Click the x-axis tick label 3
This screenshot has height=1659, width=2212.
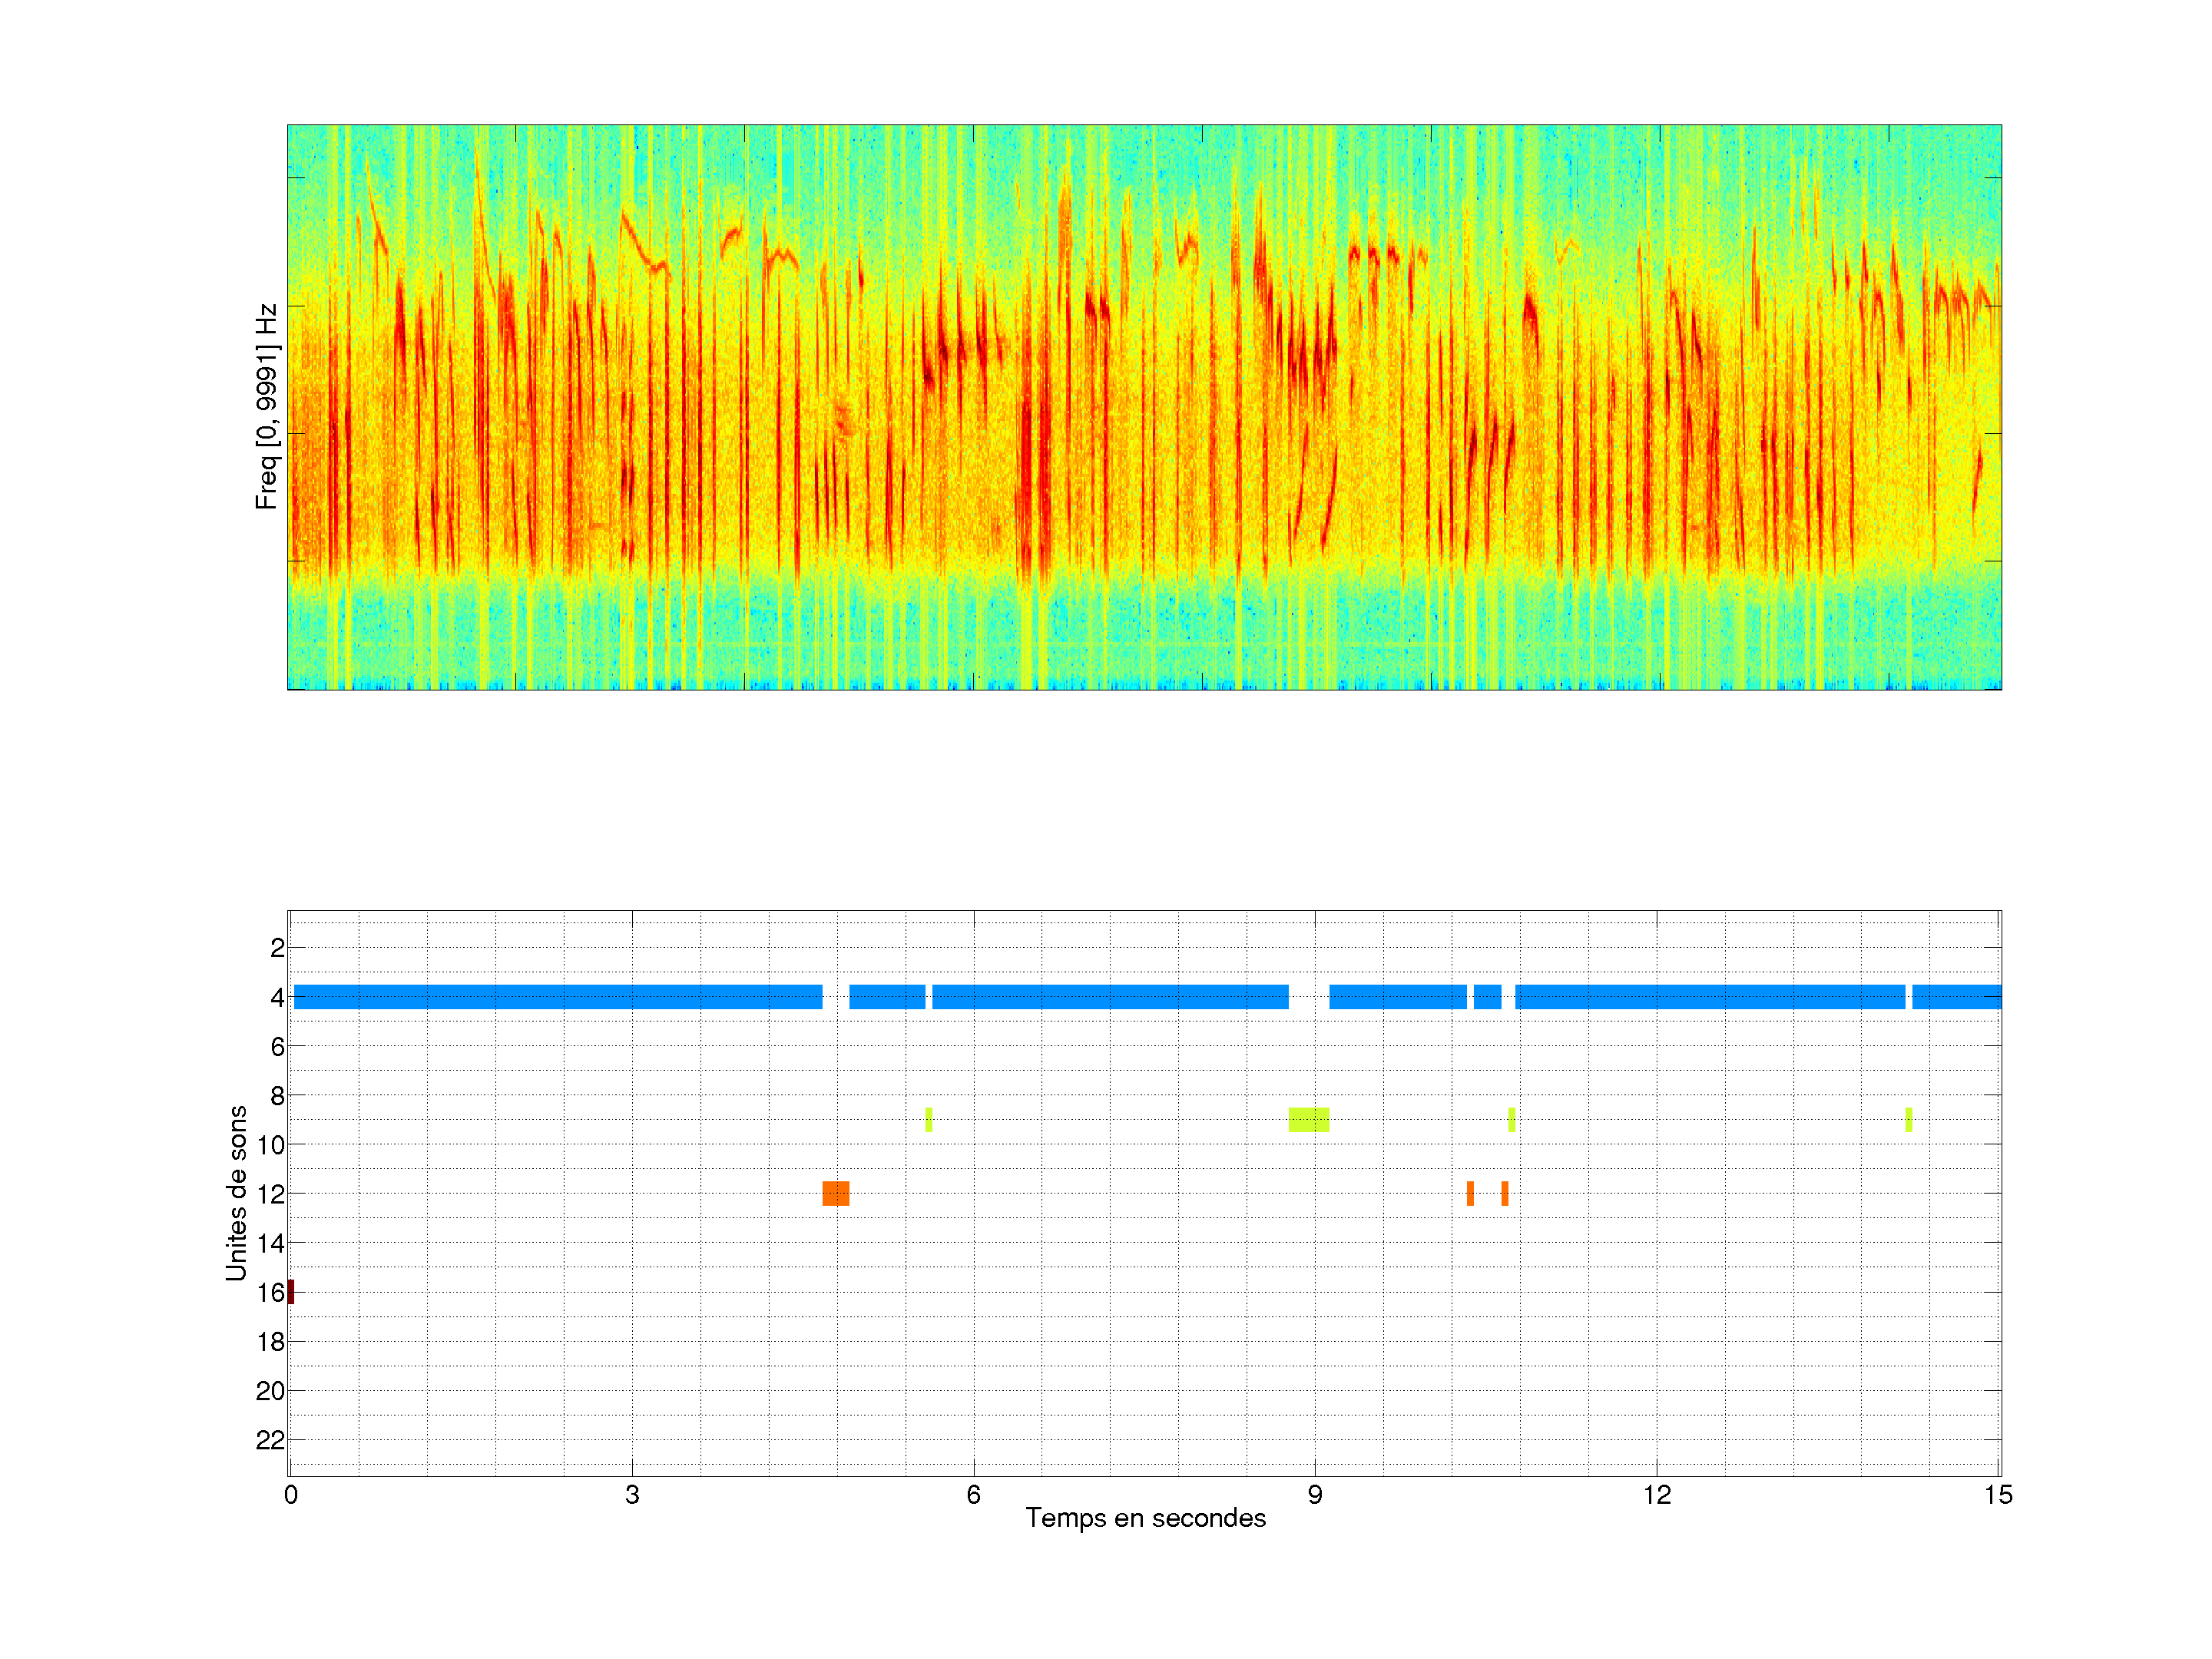[x=632, y=1495]
